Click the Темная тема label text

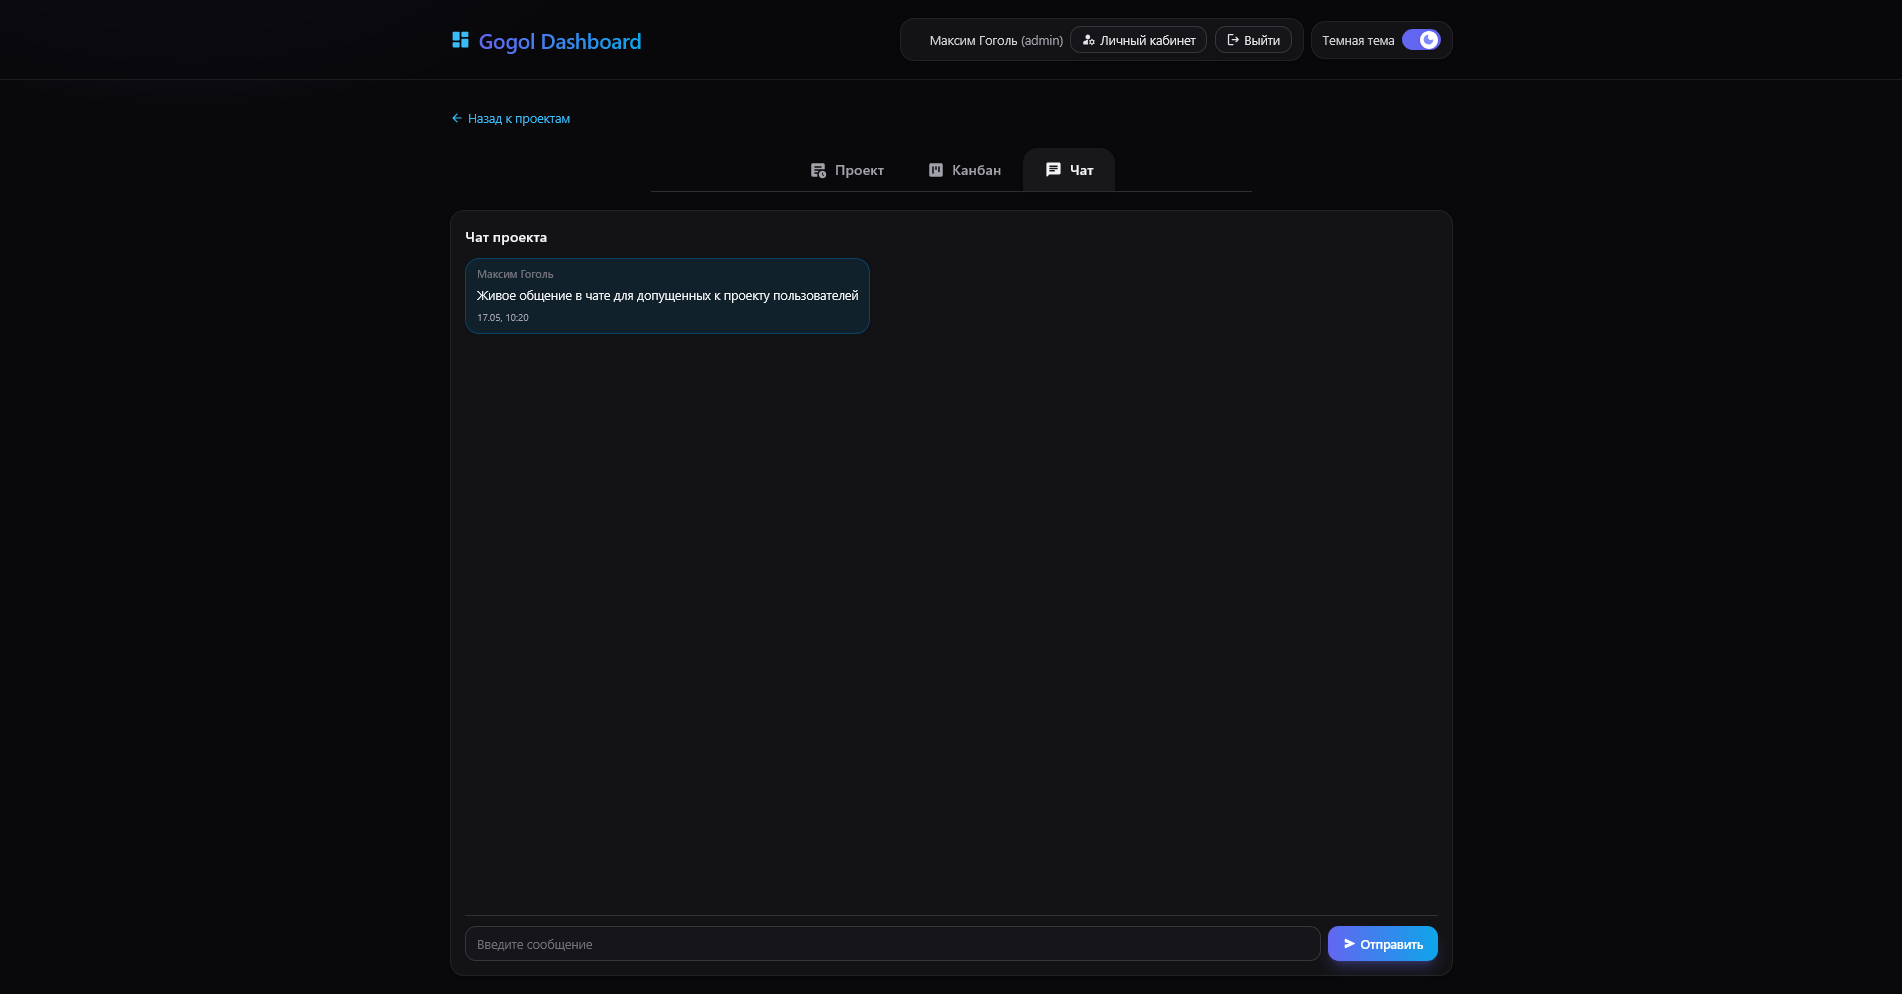pos(1358,41)
